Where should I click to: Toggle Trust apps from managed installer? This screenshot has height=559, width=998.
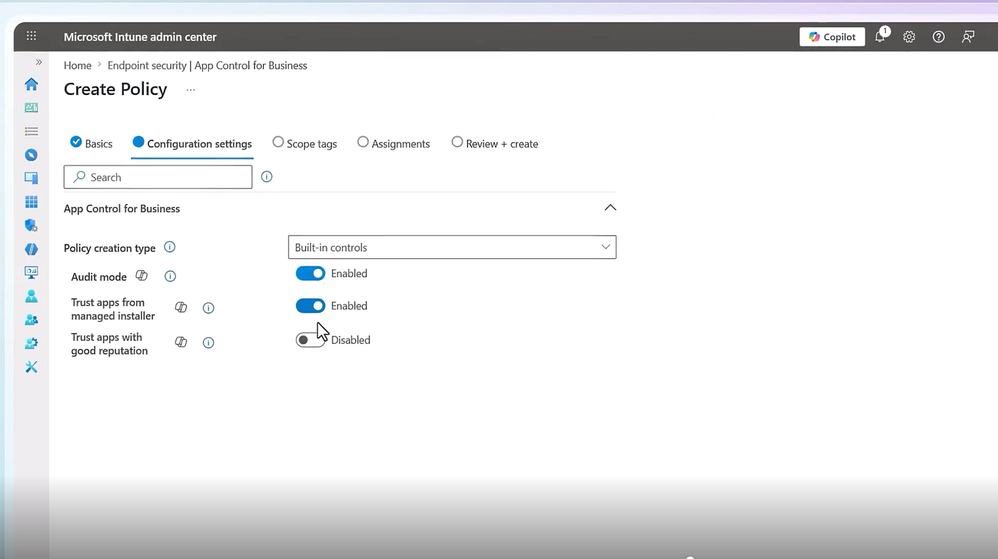pyautogui.click(x=311, y=306)
